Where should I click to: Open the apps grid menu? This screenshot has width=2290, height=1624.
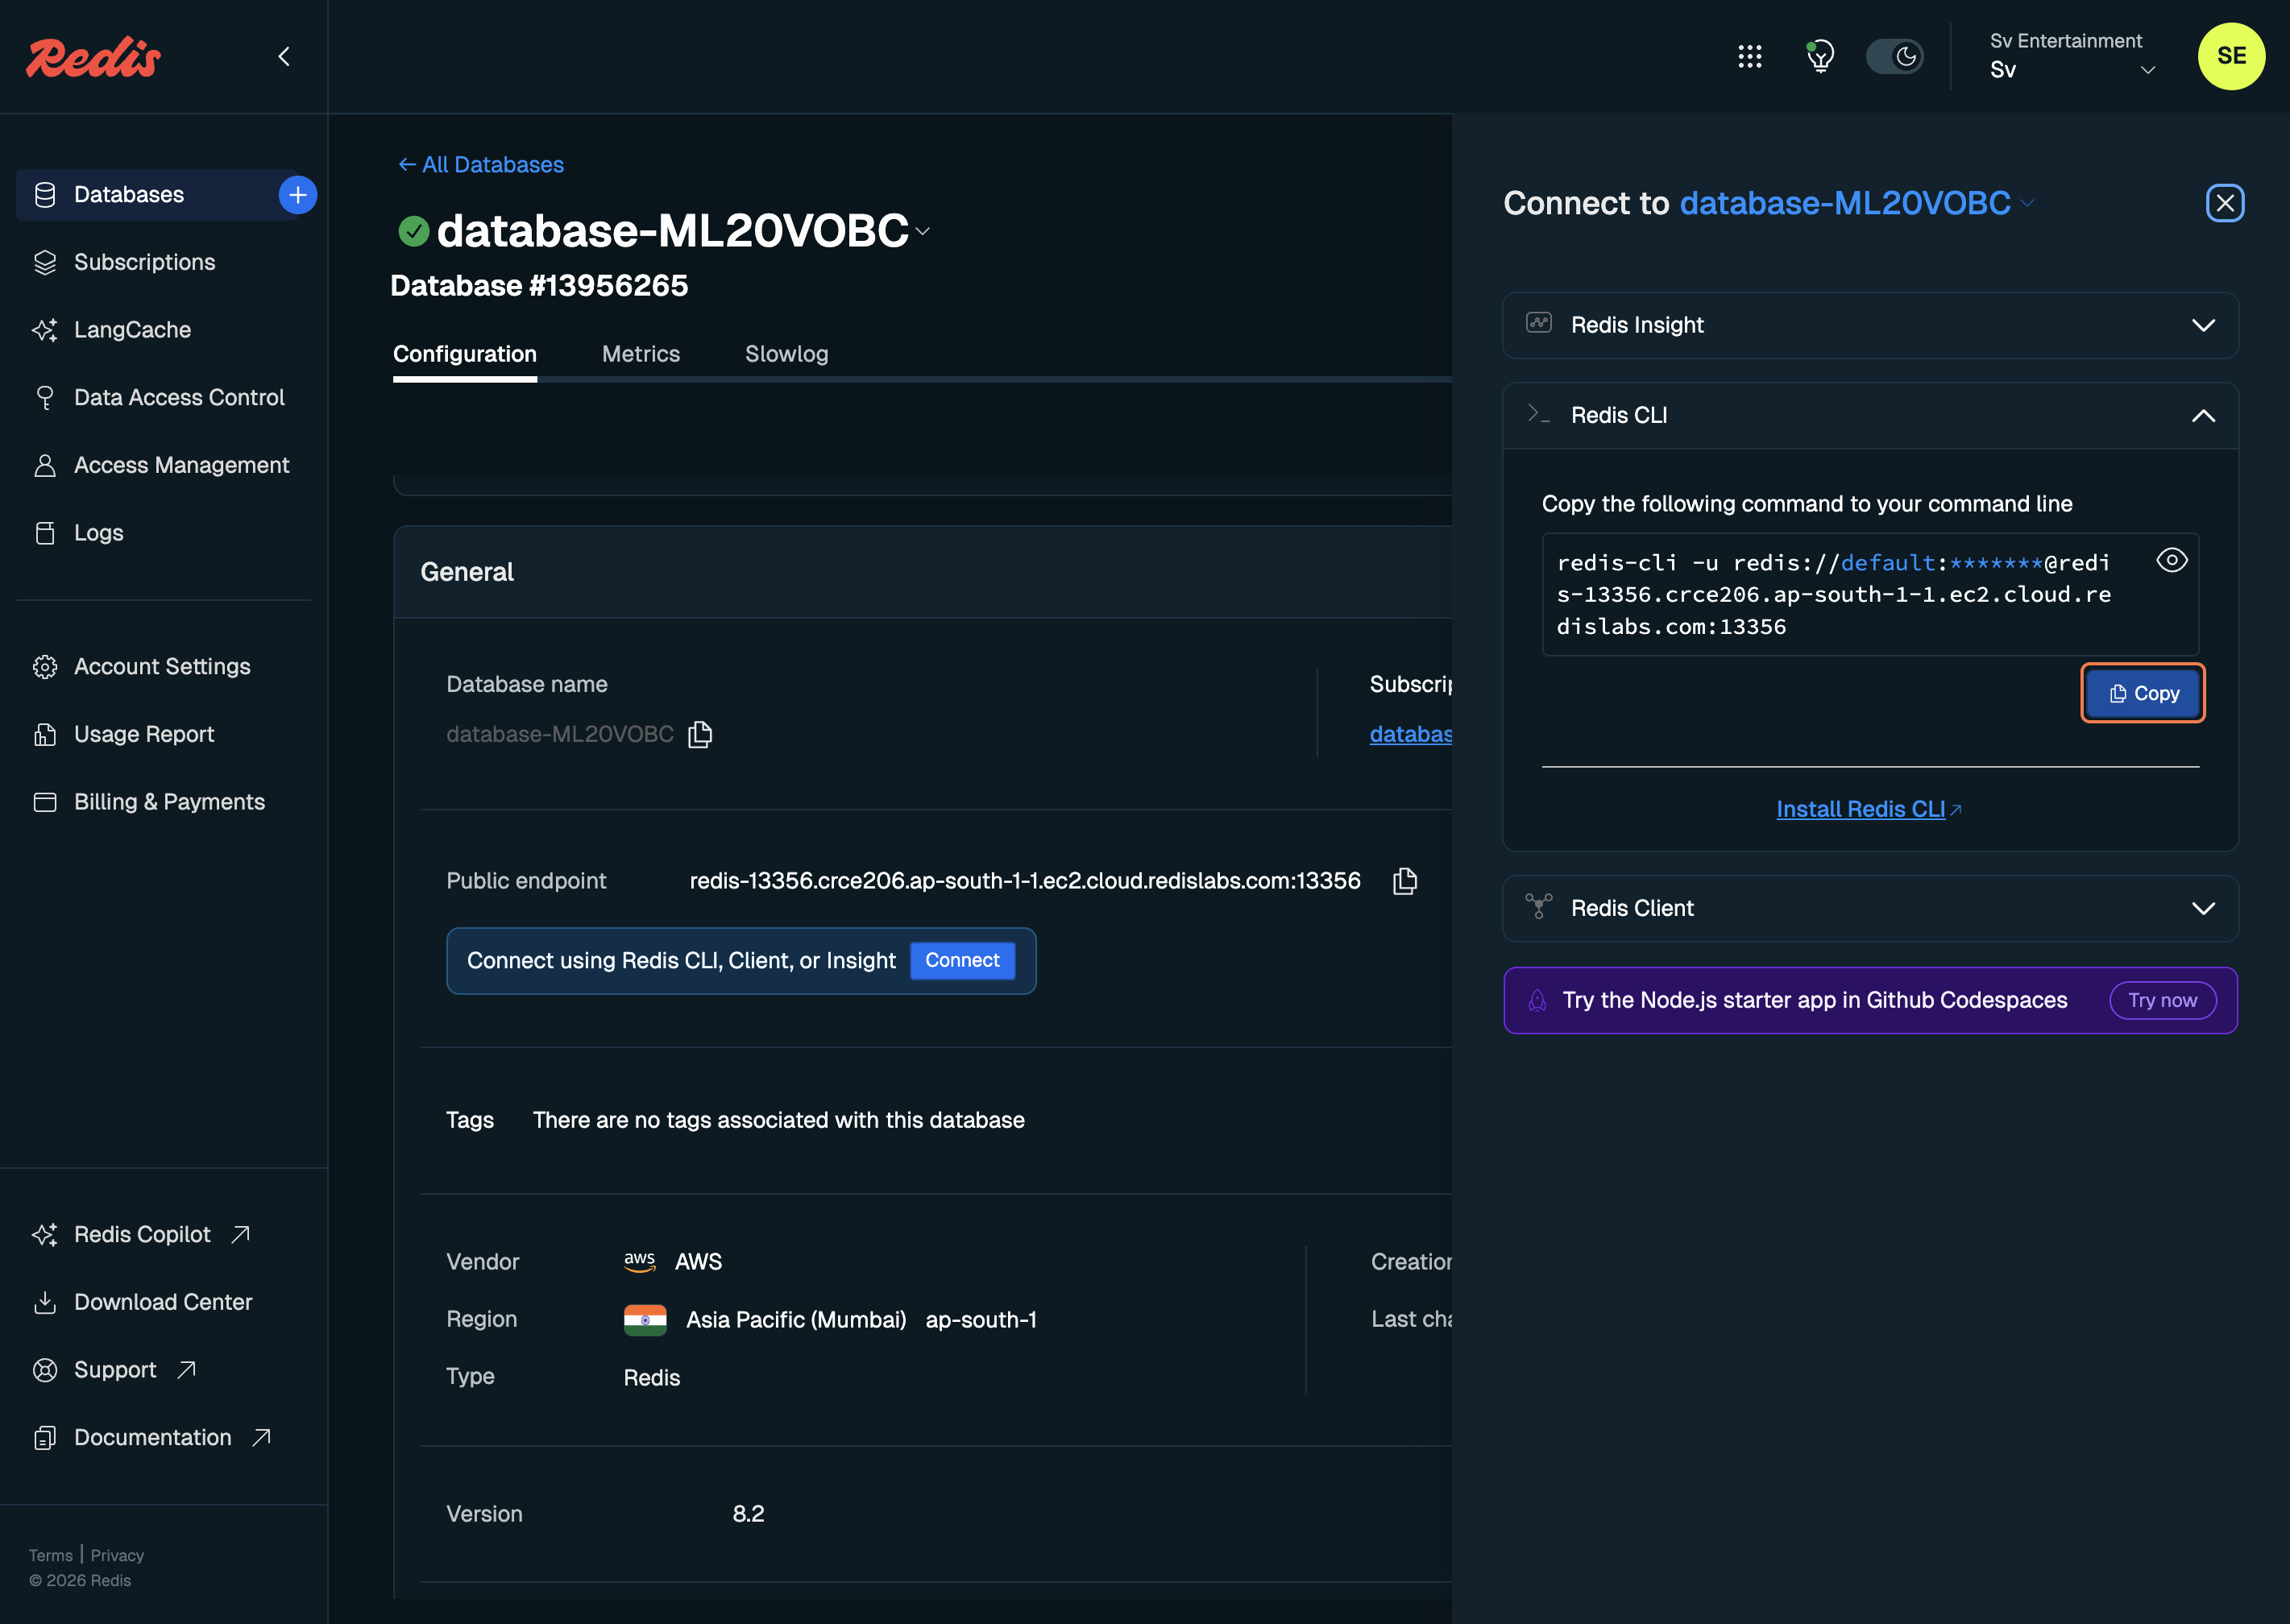pyautogui.click(x=1750, y=57)
